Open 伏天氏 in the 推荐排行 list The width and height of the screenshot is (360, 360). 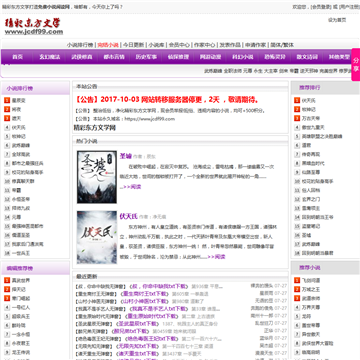tap(308, 100)
